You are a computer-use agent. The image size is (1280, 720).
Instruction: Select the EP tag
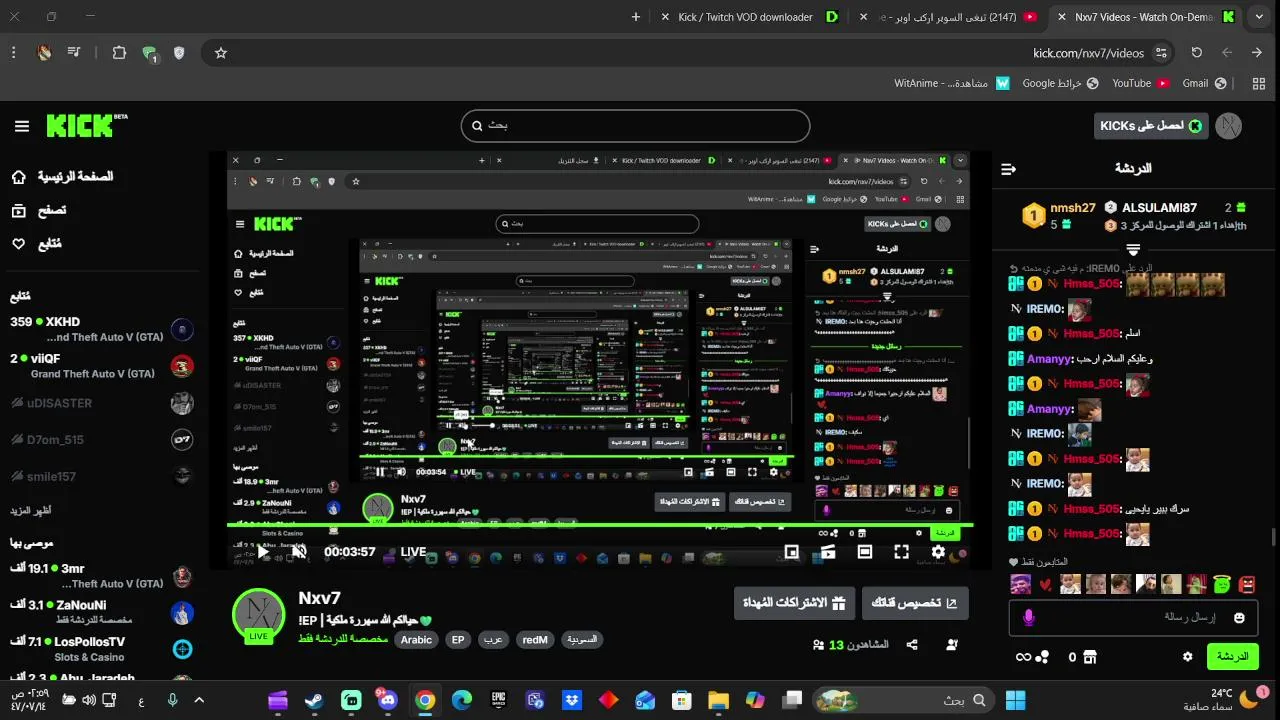tap(458, 640)
